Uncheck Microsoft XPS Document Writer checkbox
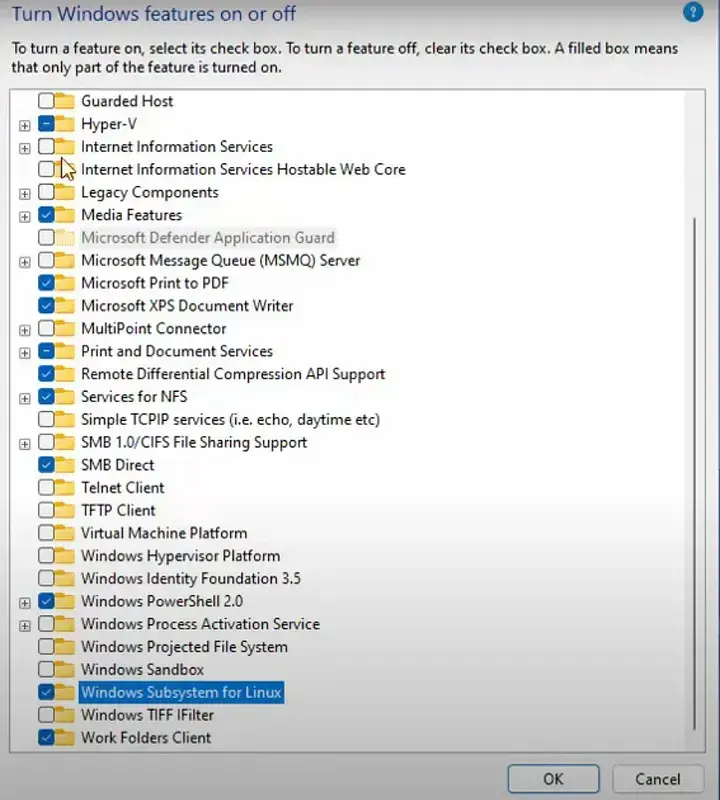720x800 pixels. click(46, 306)
